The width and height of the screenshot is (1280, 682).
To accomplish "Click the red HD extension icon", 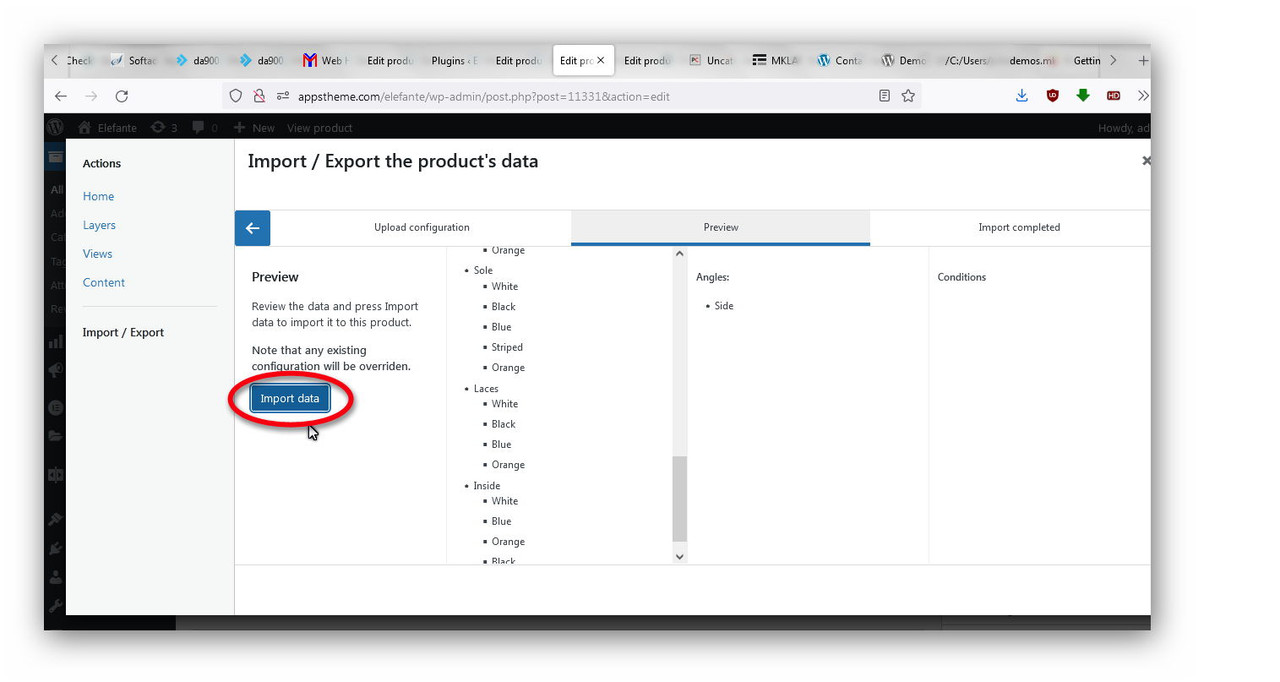I will [1113, 96].
